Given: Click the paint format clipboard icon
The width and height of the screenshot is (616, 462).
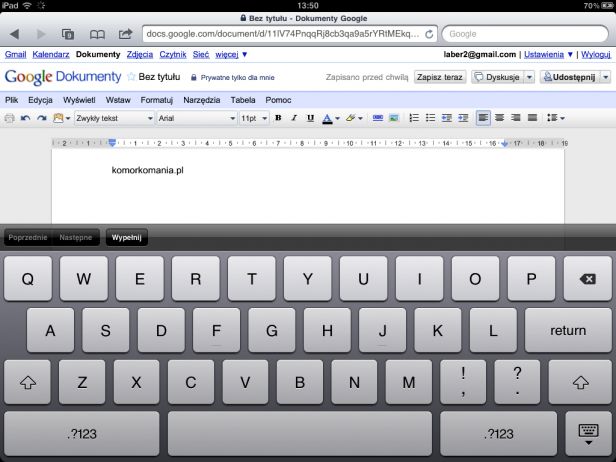Looking at the screenshot, I should tap(58, 118).
